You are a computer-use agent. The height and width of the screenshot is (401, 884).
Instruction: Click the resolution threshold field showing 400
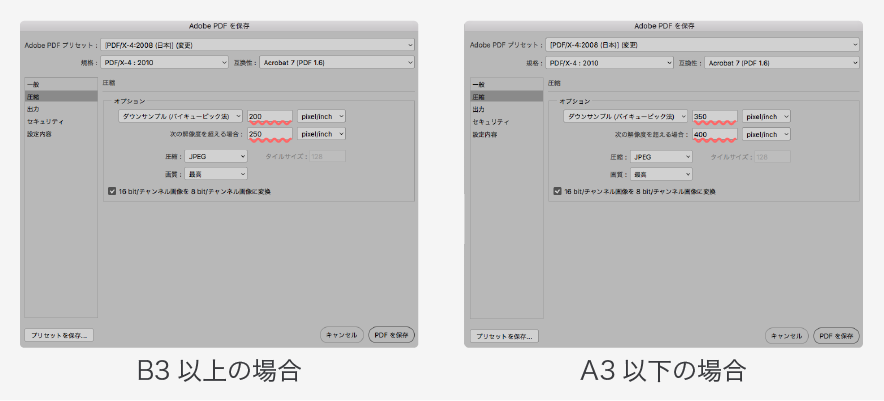pos(714,133)
